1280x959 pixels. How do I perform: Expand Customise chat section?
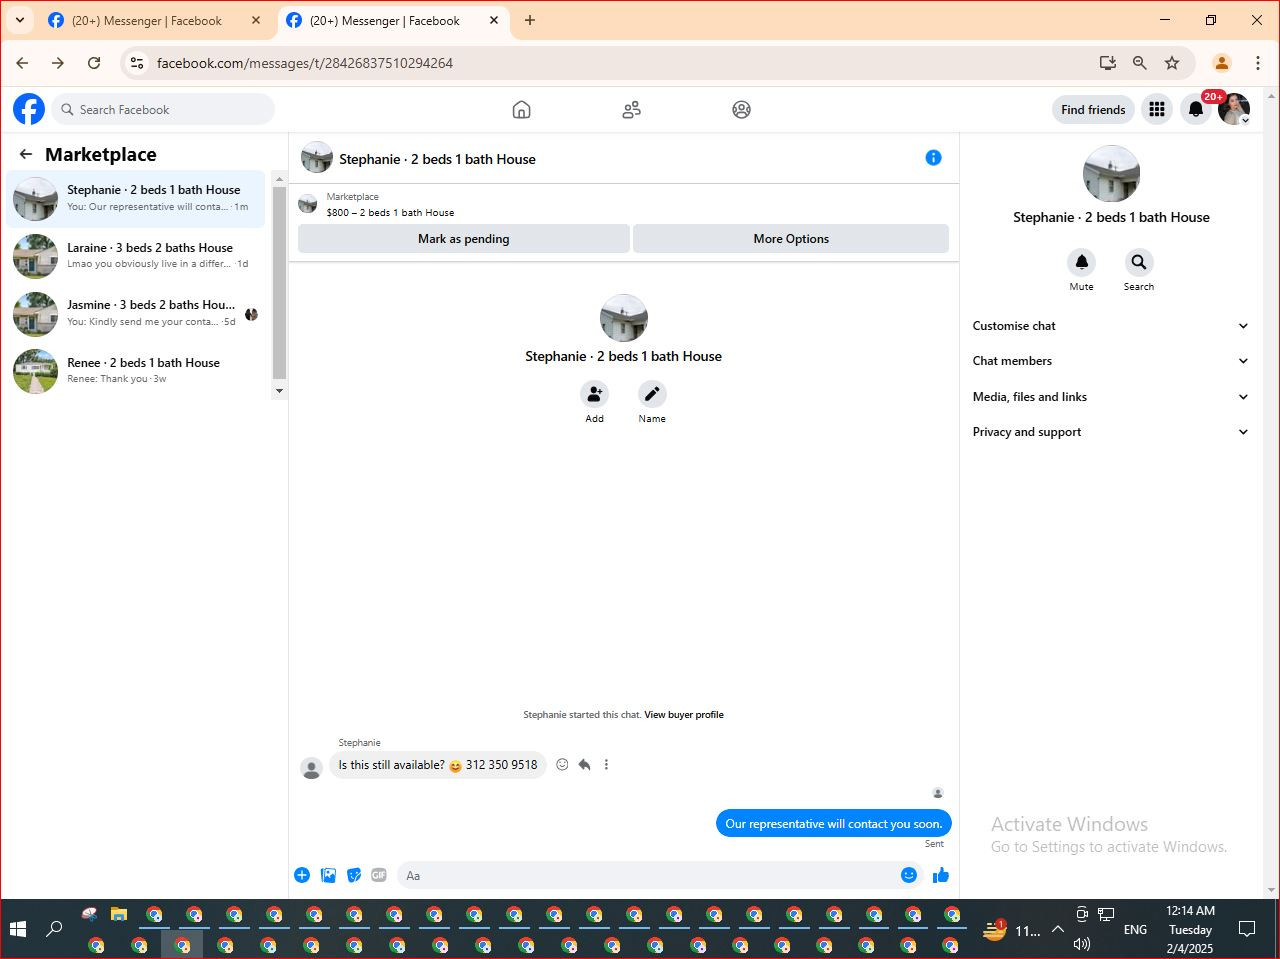1111,326
